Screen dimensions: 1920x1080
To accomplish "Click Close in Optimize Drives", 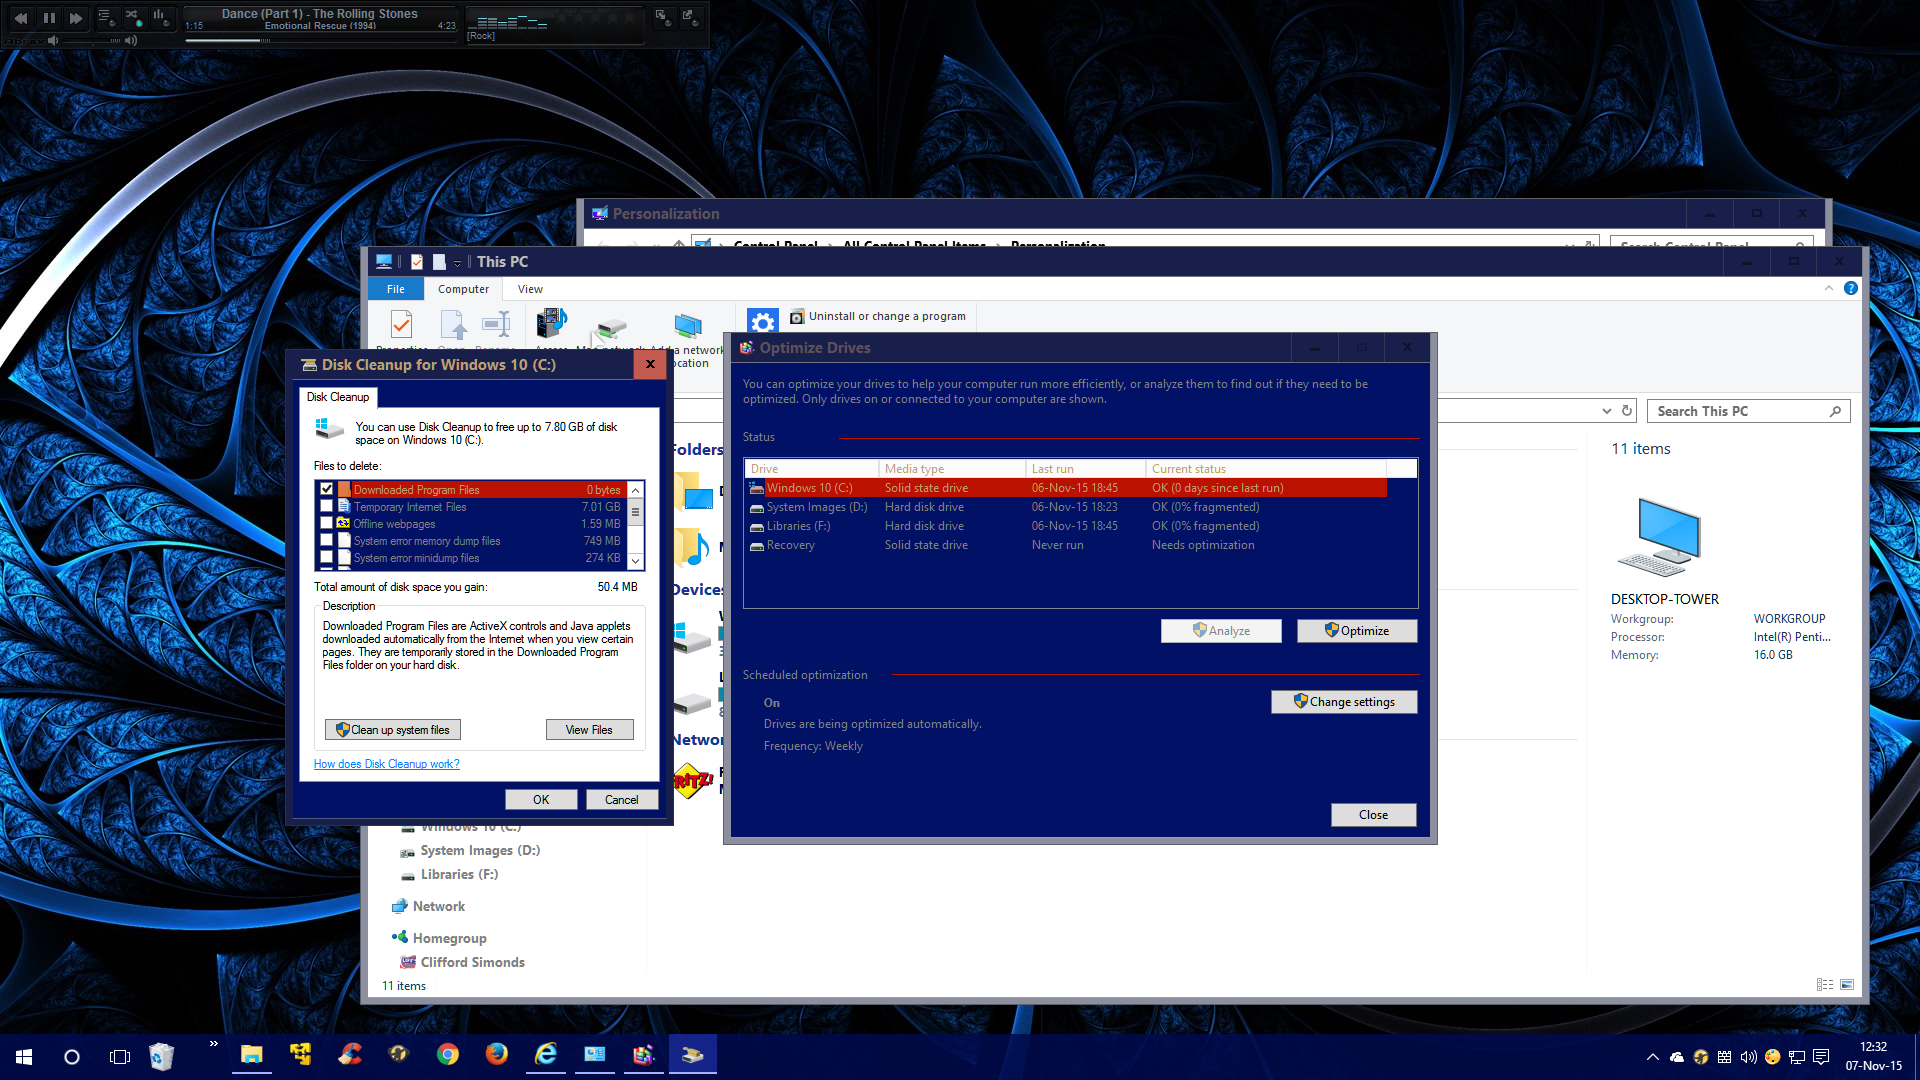I will tap(1373, 815).
